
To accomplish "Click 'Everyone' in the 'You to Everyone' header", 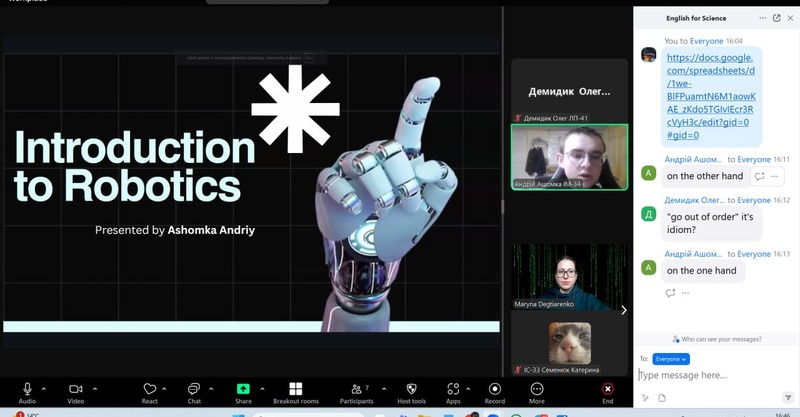I will pyautogui.click(x=707, y=41).
